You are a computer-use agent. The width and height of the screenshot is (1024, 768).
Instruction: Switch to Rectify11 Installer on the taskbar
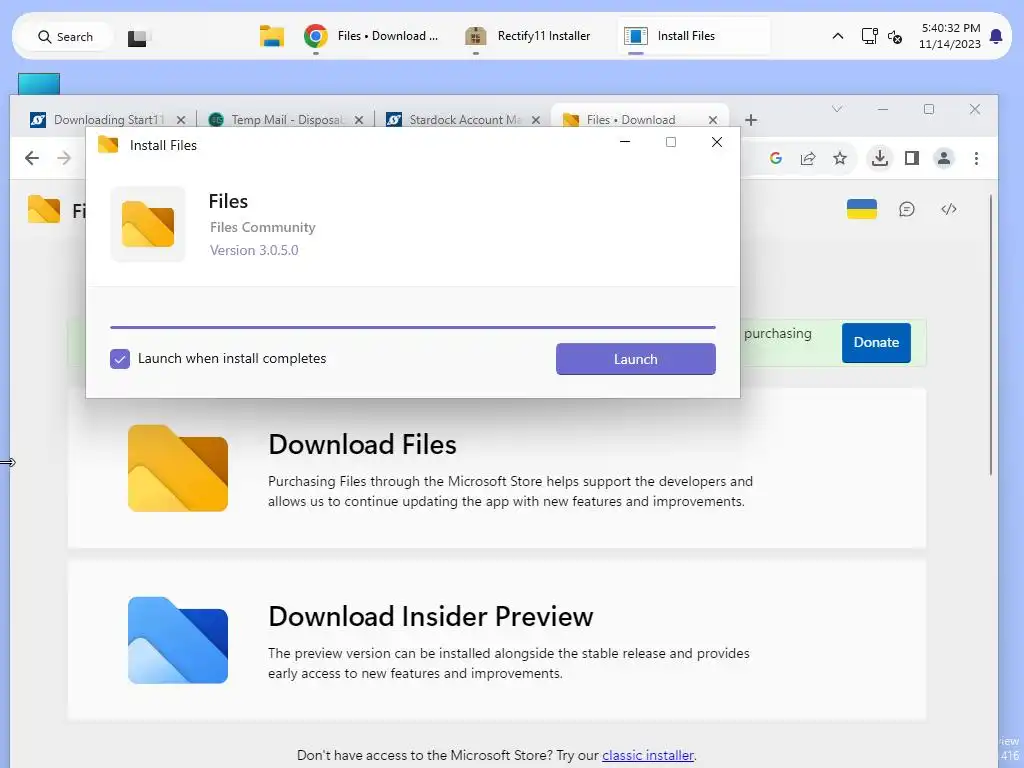528,36
